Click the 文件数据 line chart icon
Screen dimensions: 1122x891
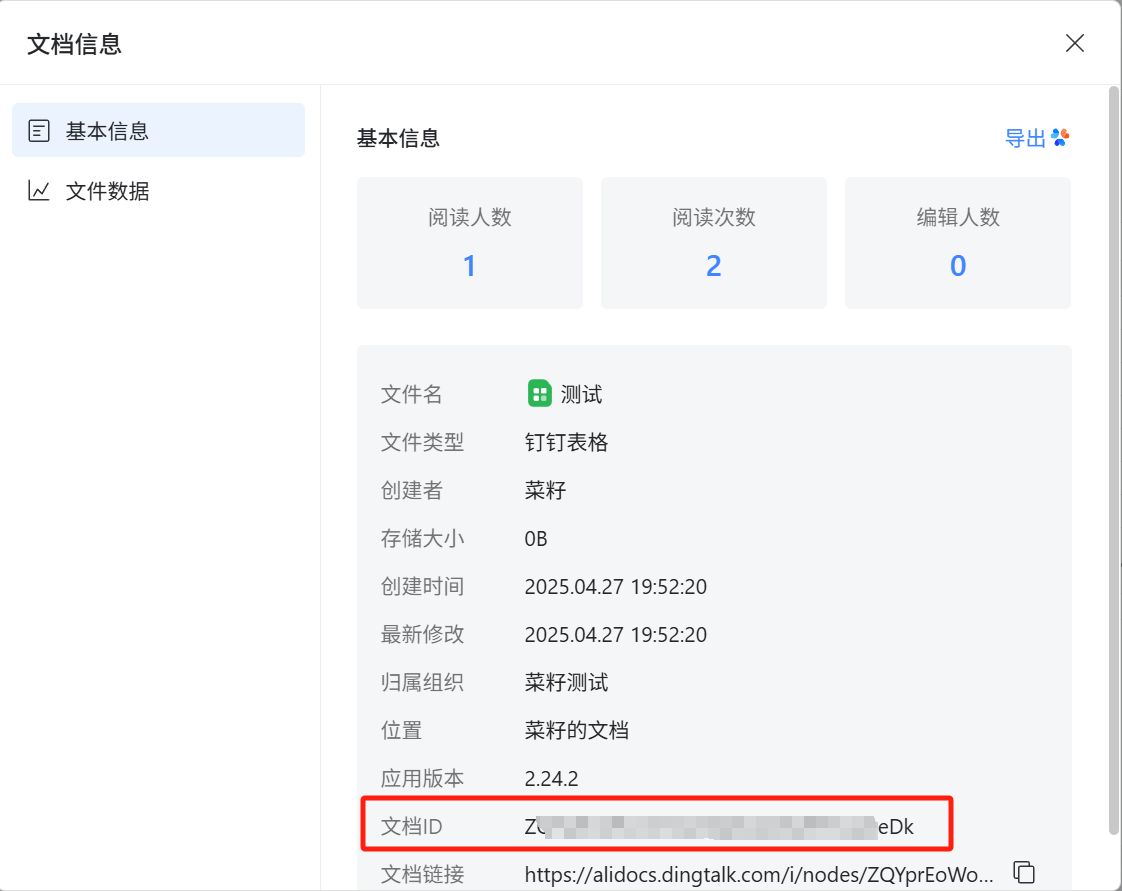(39, 190)
